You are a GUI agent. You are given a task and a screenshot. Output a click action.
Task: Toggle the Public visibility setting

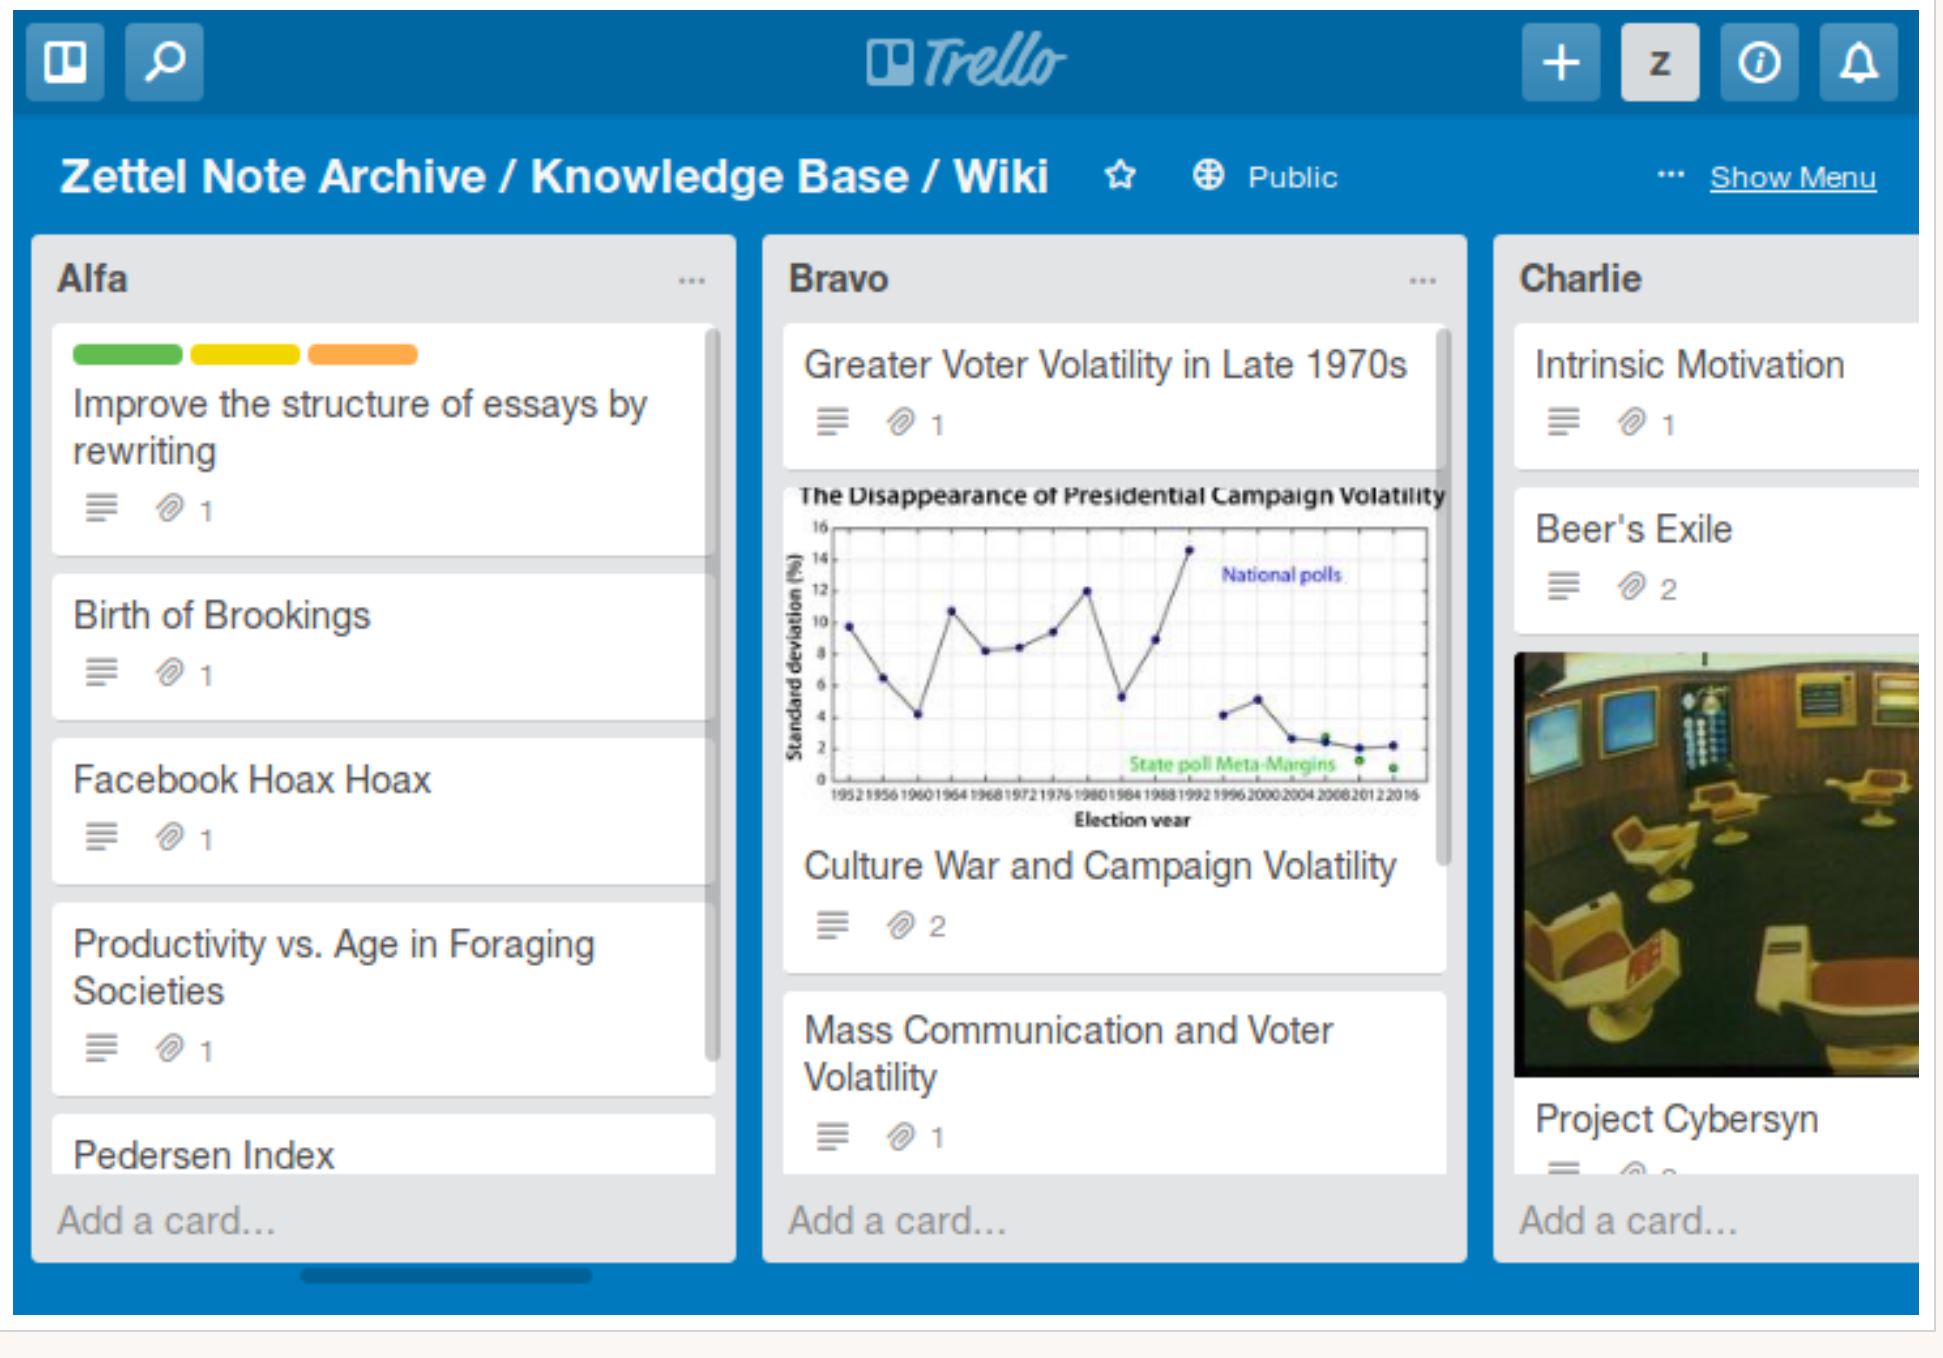click(1264, 176)
